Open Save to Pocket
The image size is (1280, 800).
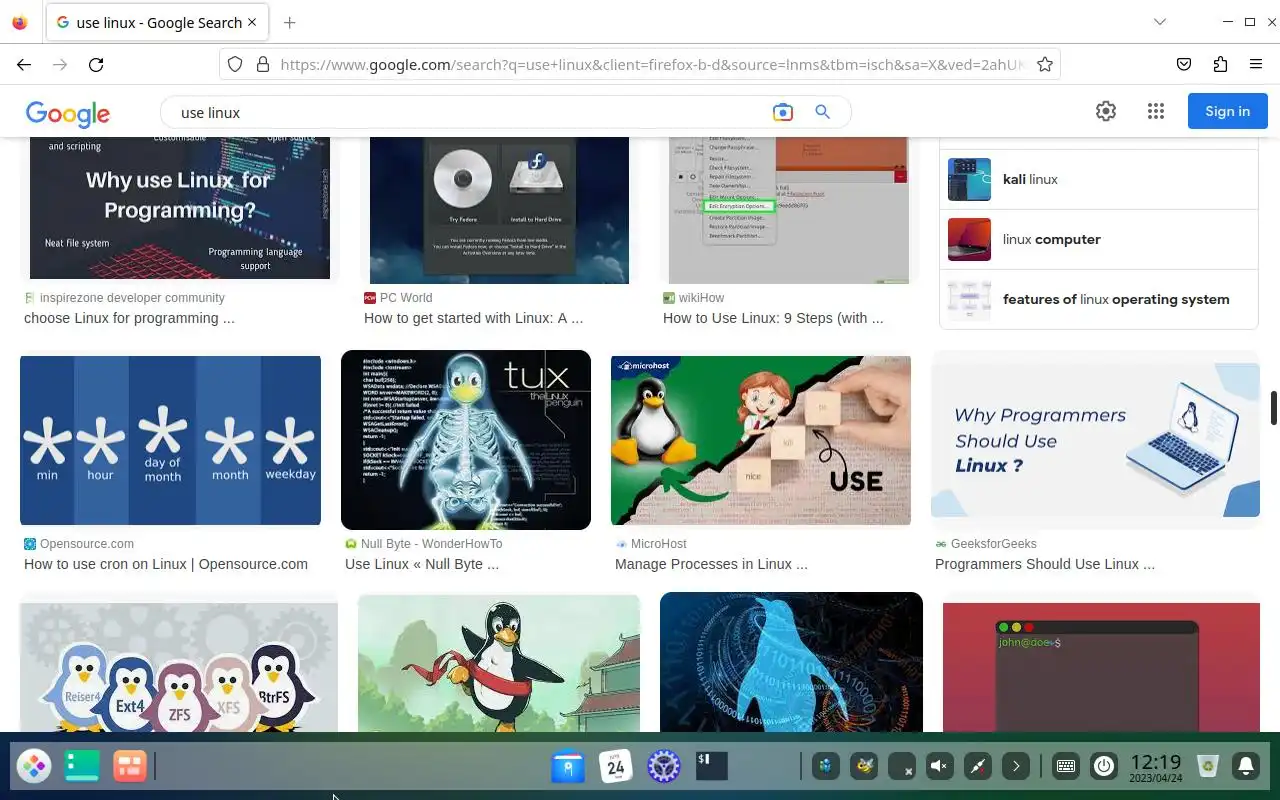[x=1184, y=64]
